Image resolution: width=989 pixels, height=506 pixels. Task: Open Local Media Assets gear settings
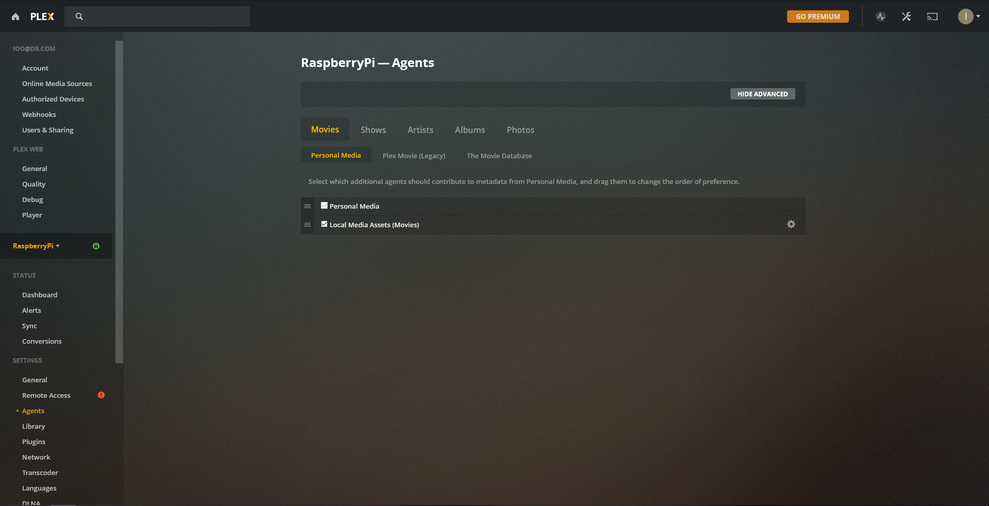point(791,224)
